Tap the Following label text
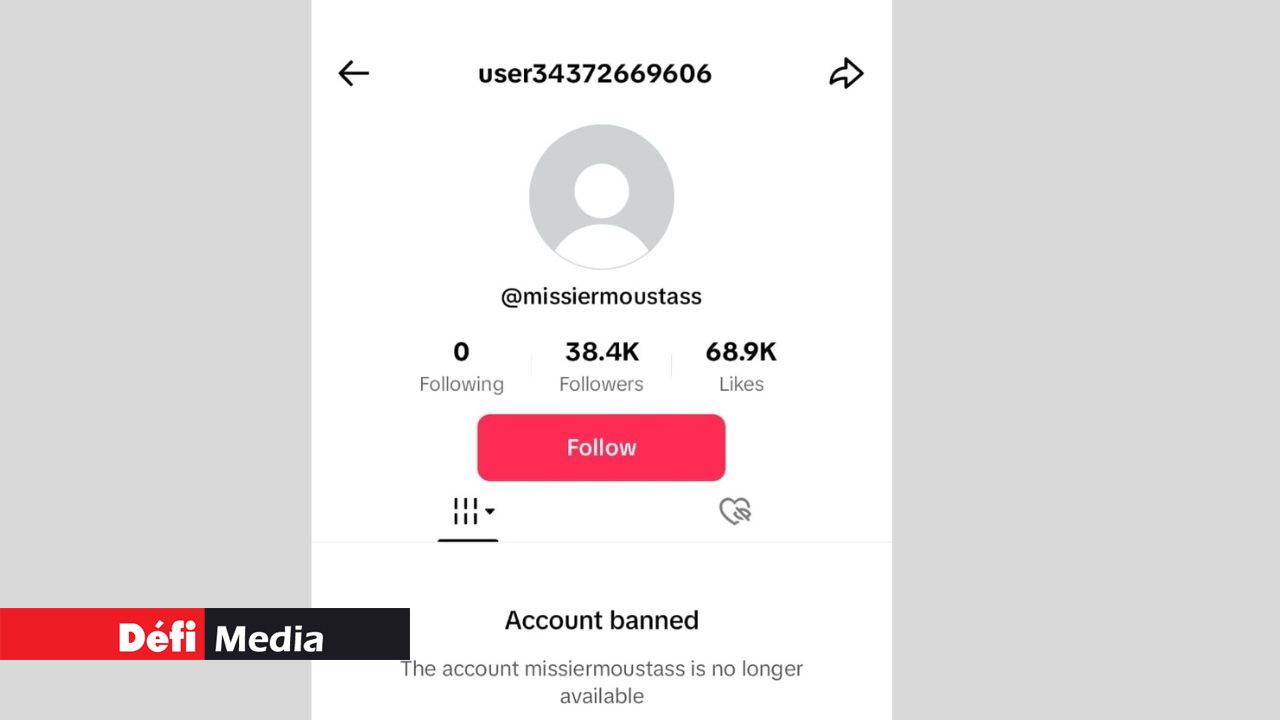1280x720 pixels. (461, 384)
